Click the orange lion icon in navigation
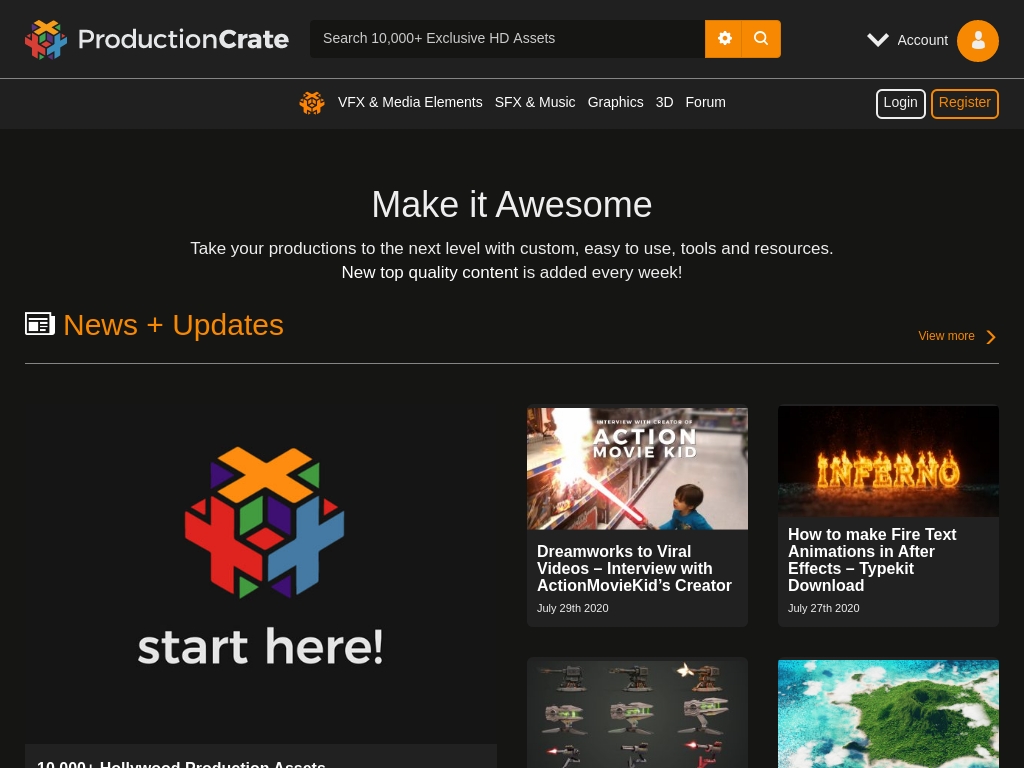Viewport: 1024px width, 768px height. tap(312, 103)
